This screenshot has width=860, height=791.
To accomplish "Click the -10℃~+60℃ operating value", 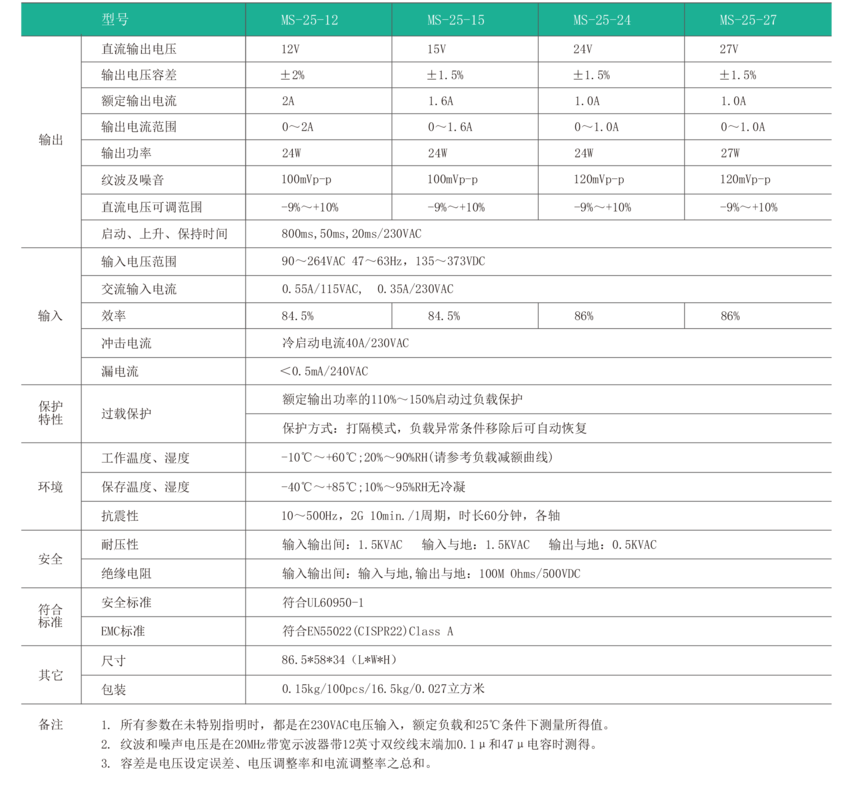I will 417,457.
